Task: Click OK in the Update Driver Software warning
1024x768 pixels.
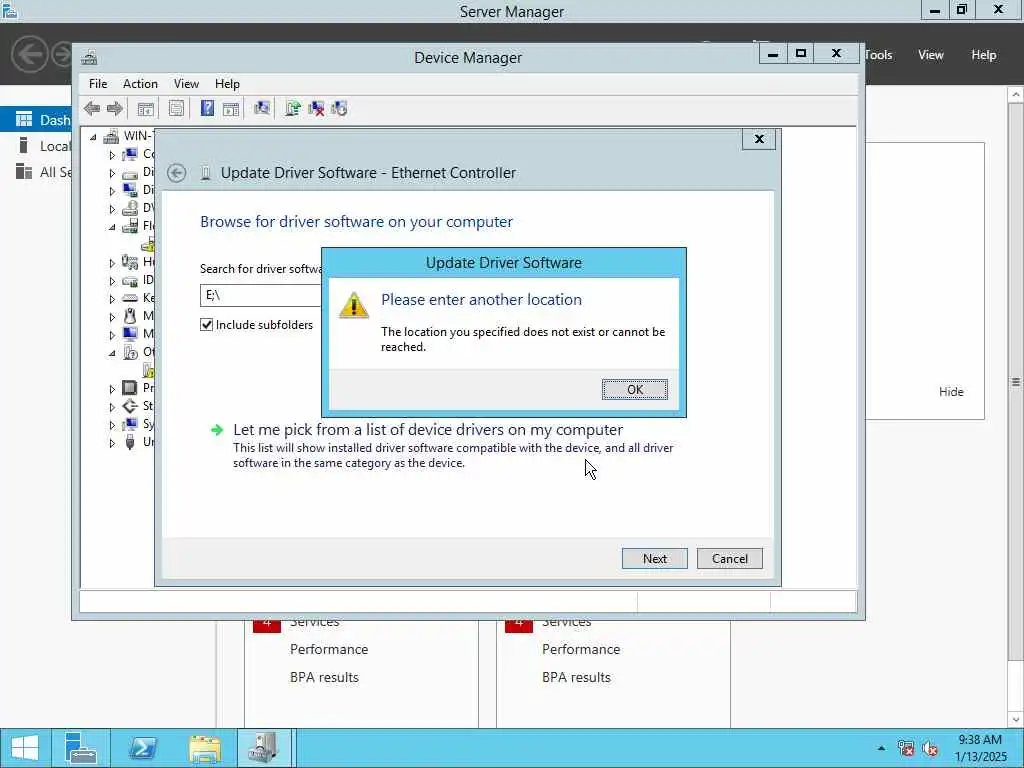Action: (x=634, y=389)
